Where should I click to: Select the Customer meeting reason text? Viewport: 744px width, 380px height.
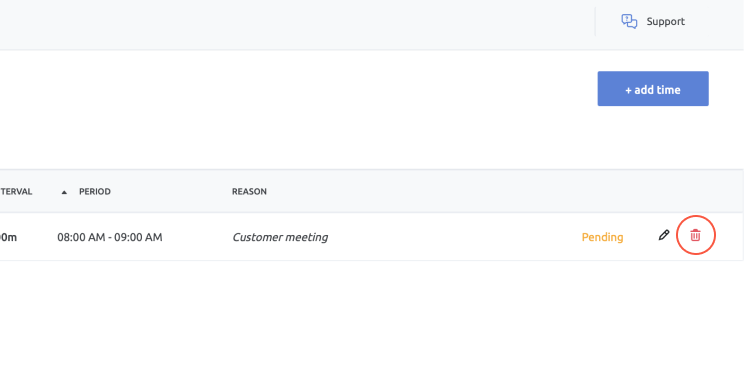(x=280, y=237)
